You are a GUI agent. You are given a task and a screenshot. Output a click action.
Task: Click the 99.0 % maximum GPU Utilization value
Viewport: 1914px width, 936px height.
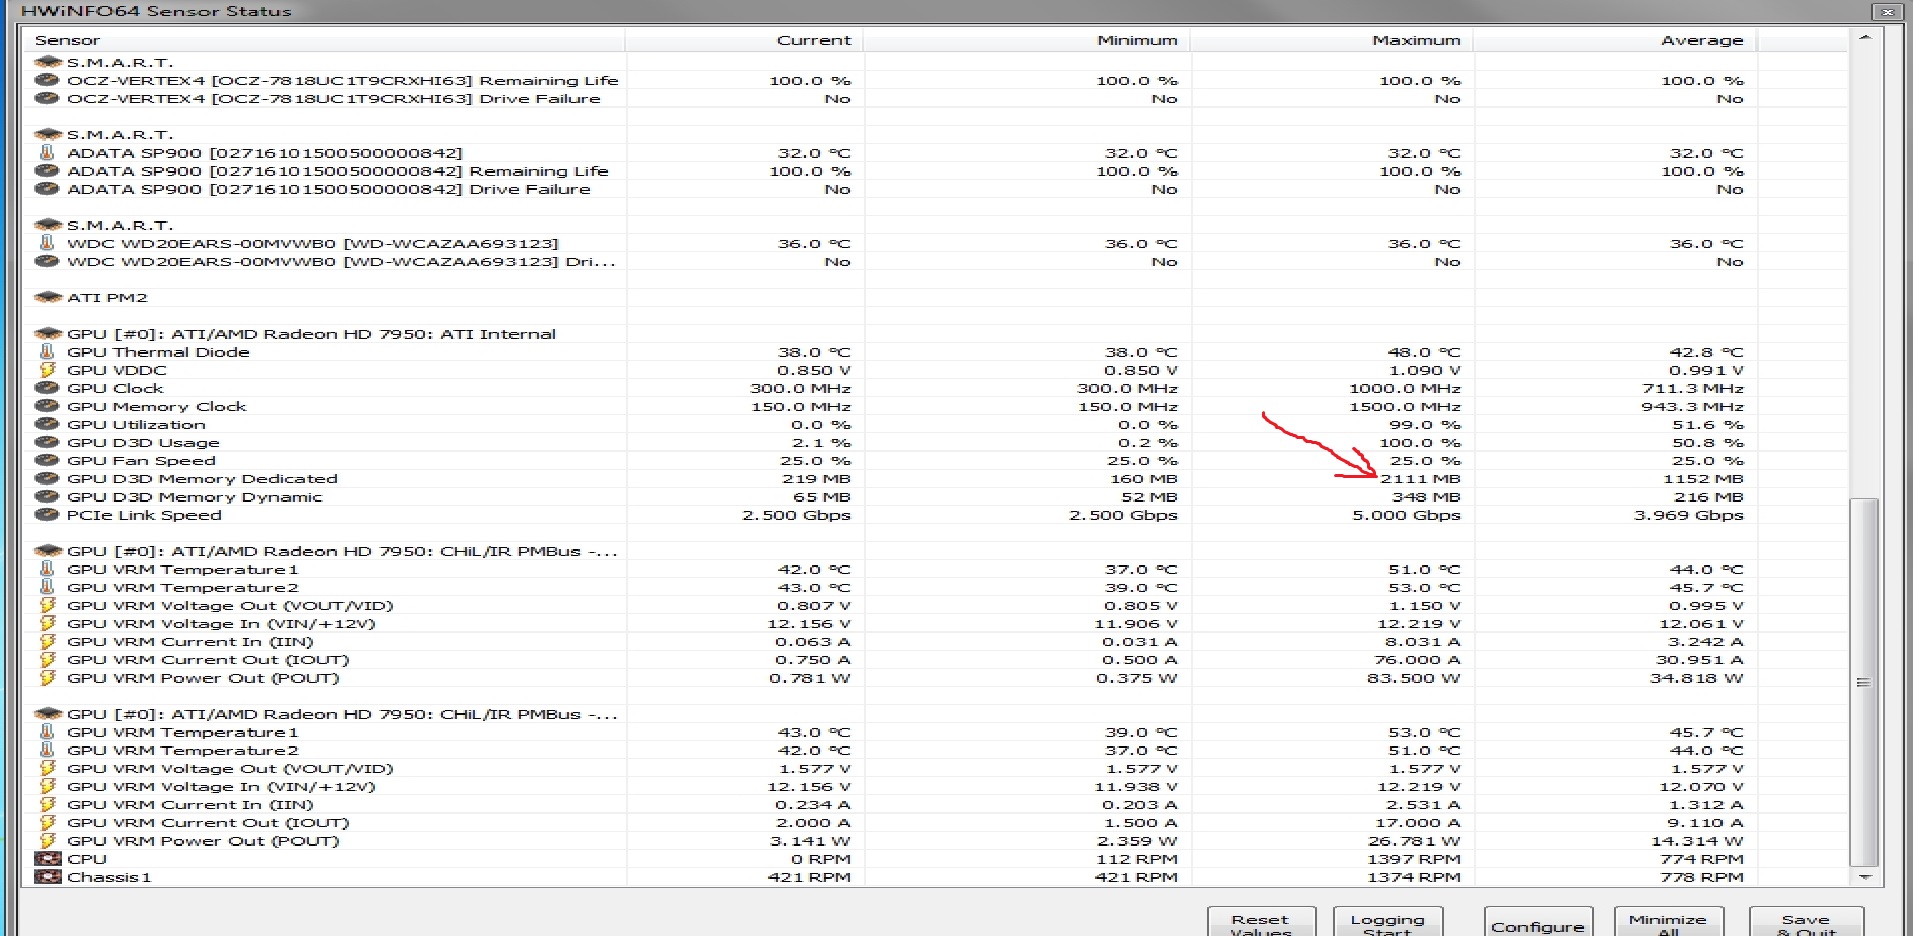click(x=1424, y=424)
